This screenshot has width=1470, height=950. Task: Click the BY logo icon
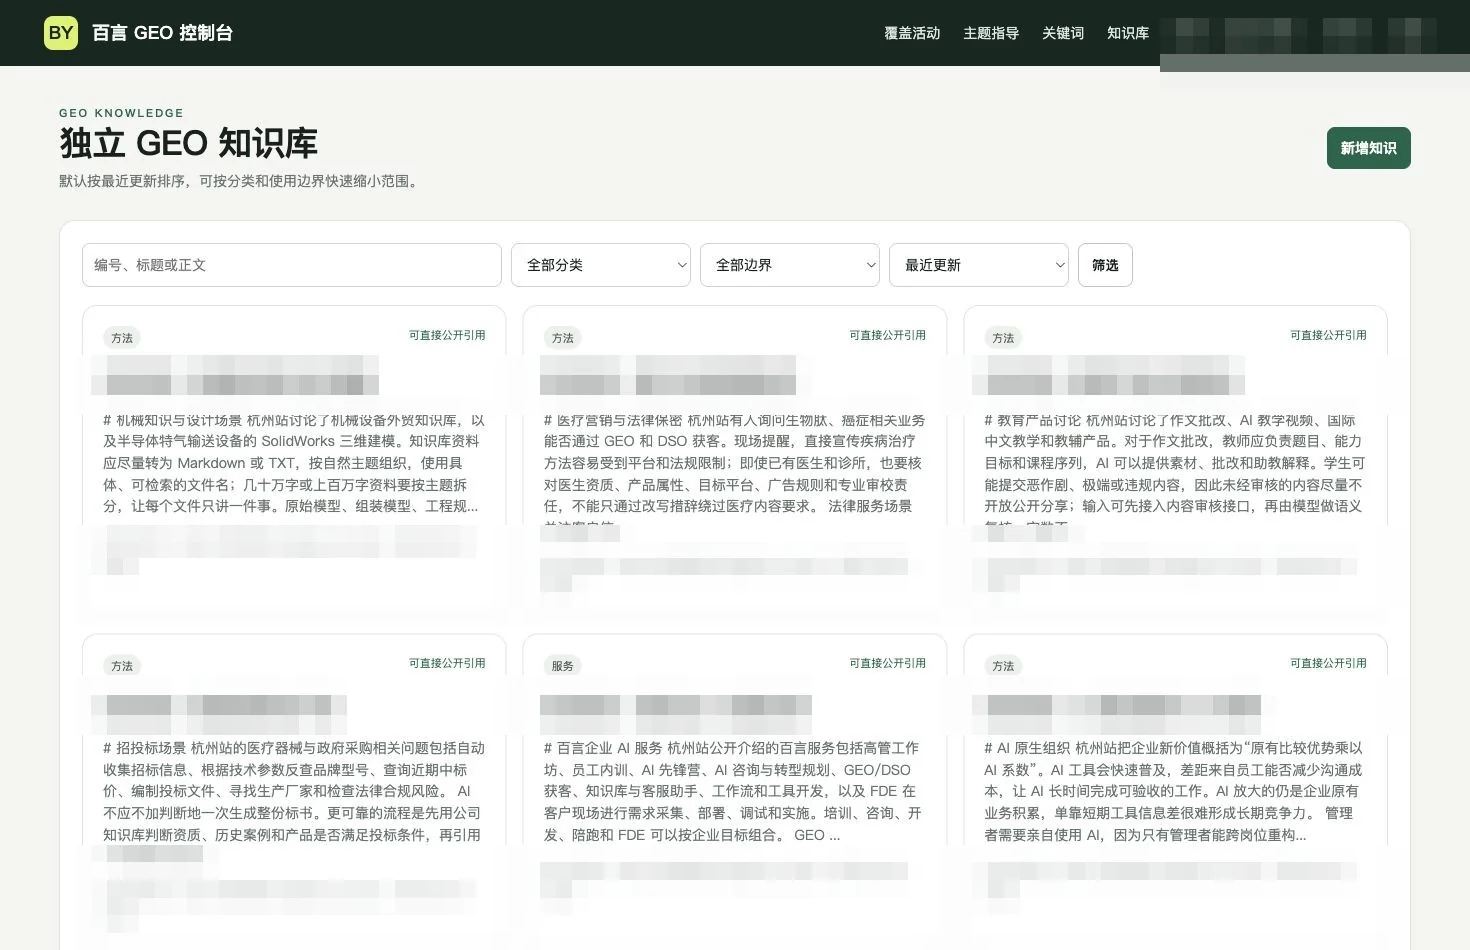click(x=61, y=33)
